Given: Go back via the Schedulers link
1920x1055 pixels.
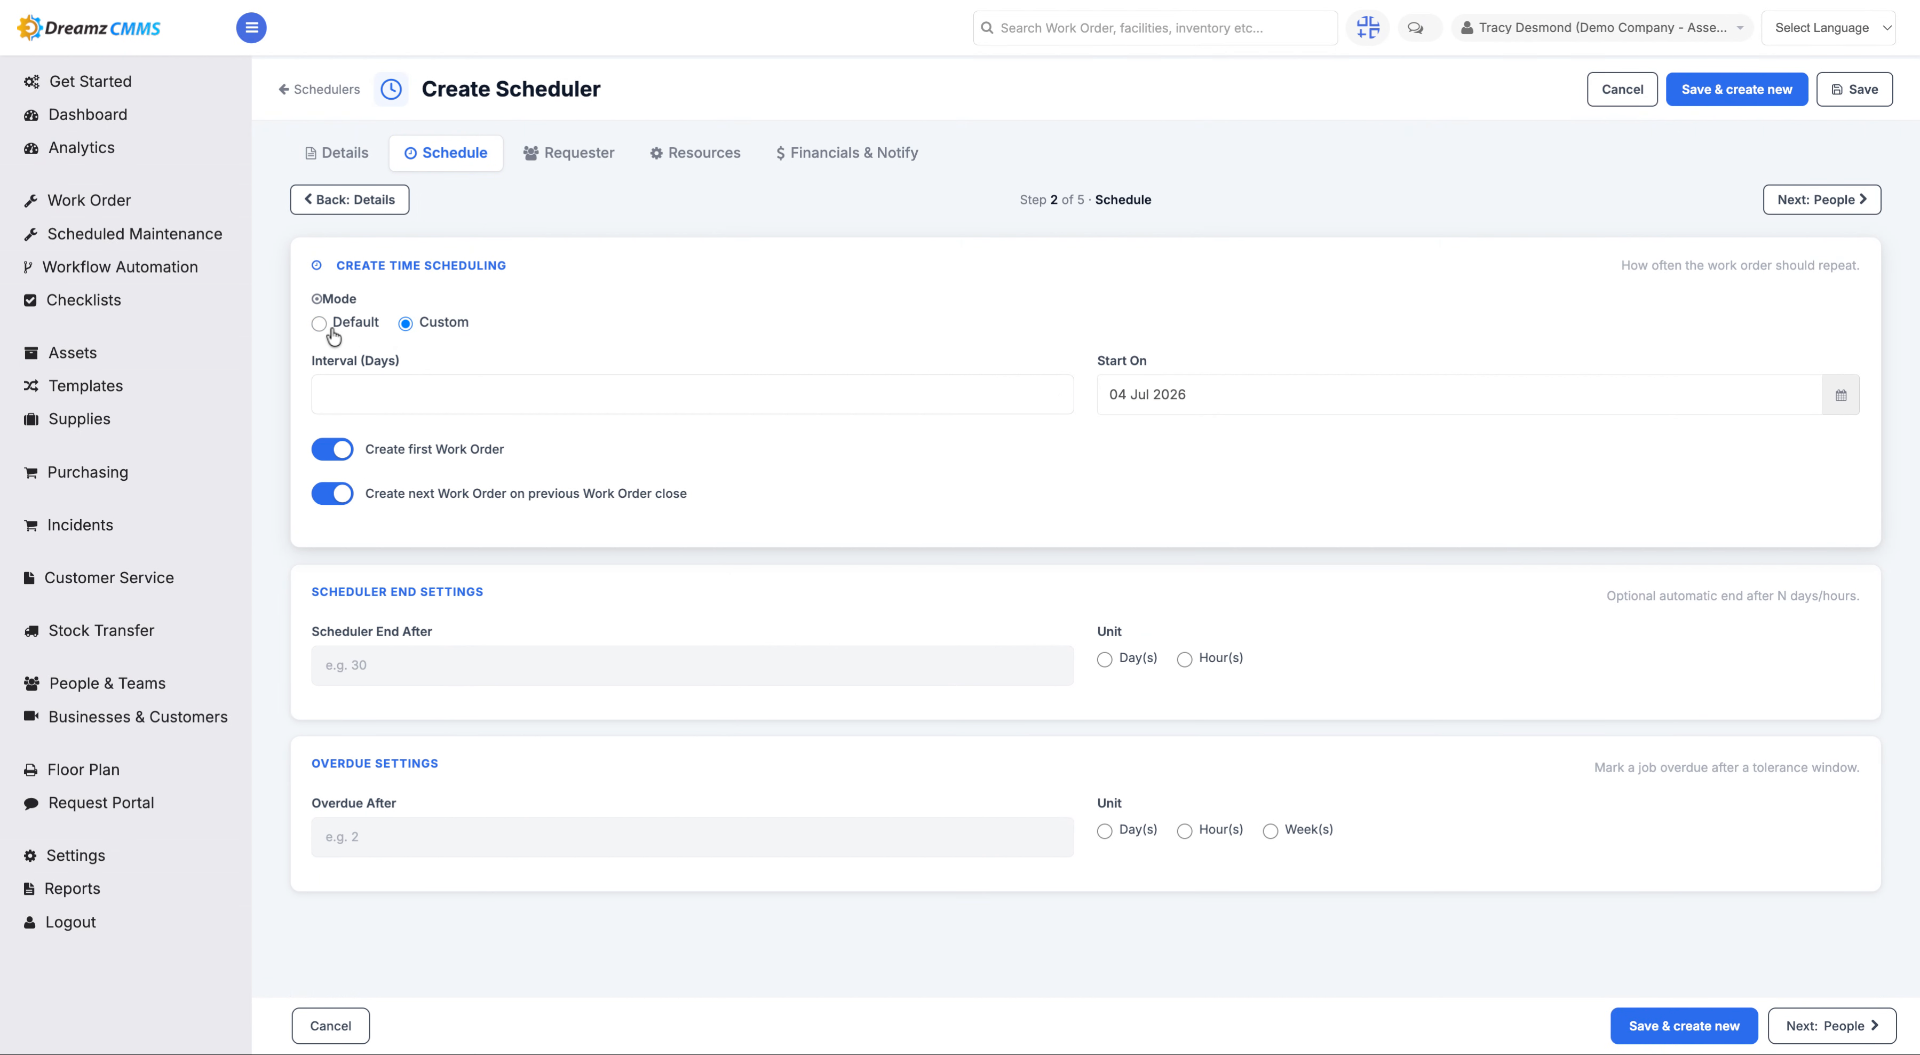Looking at the screenshot, I should pos(319,89).
